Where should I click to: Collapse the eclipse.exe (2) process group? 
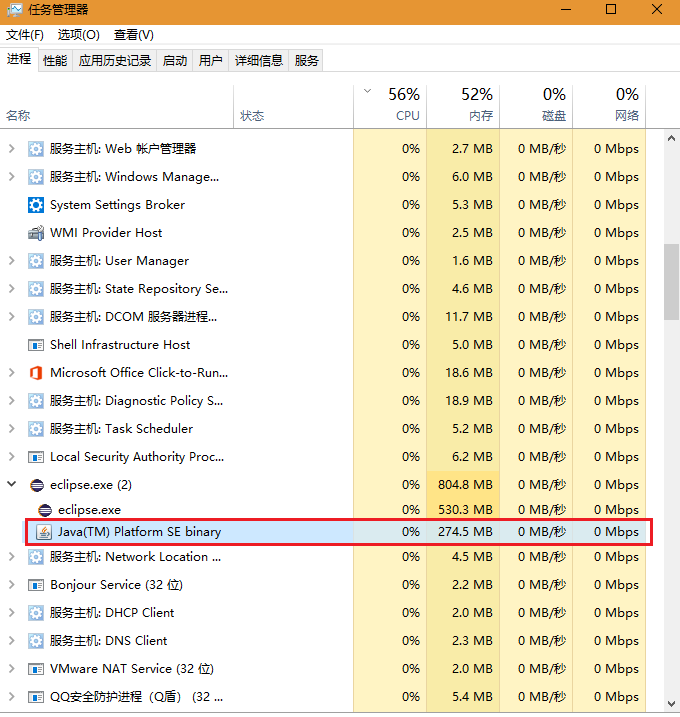[11, 484]
